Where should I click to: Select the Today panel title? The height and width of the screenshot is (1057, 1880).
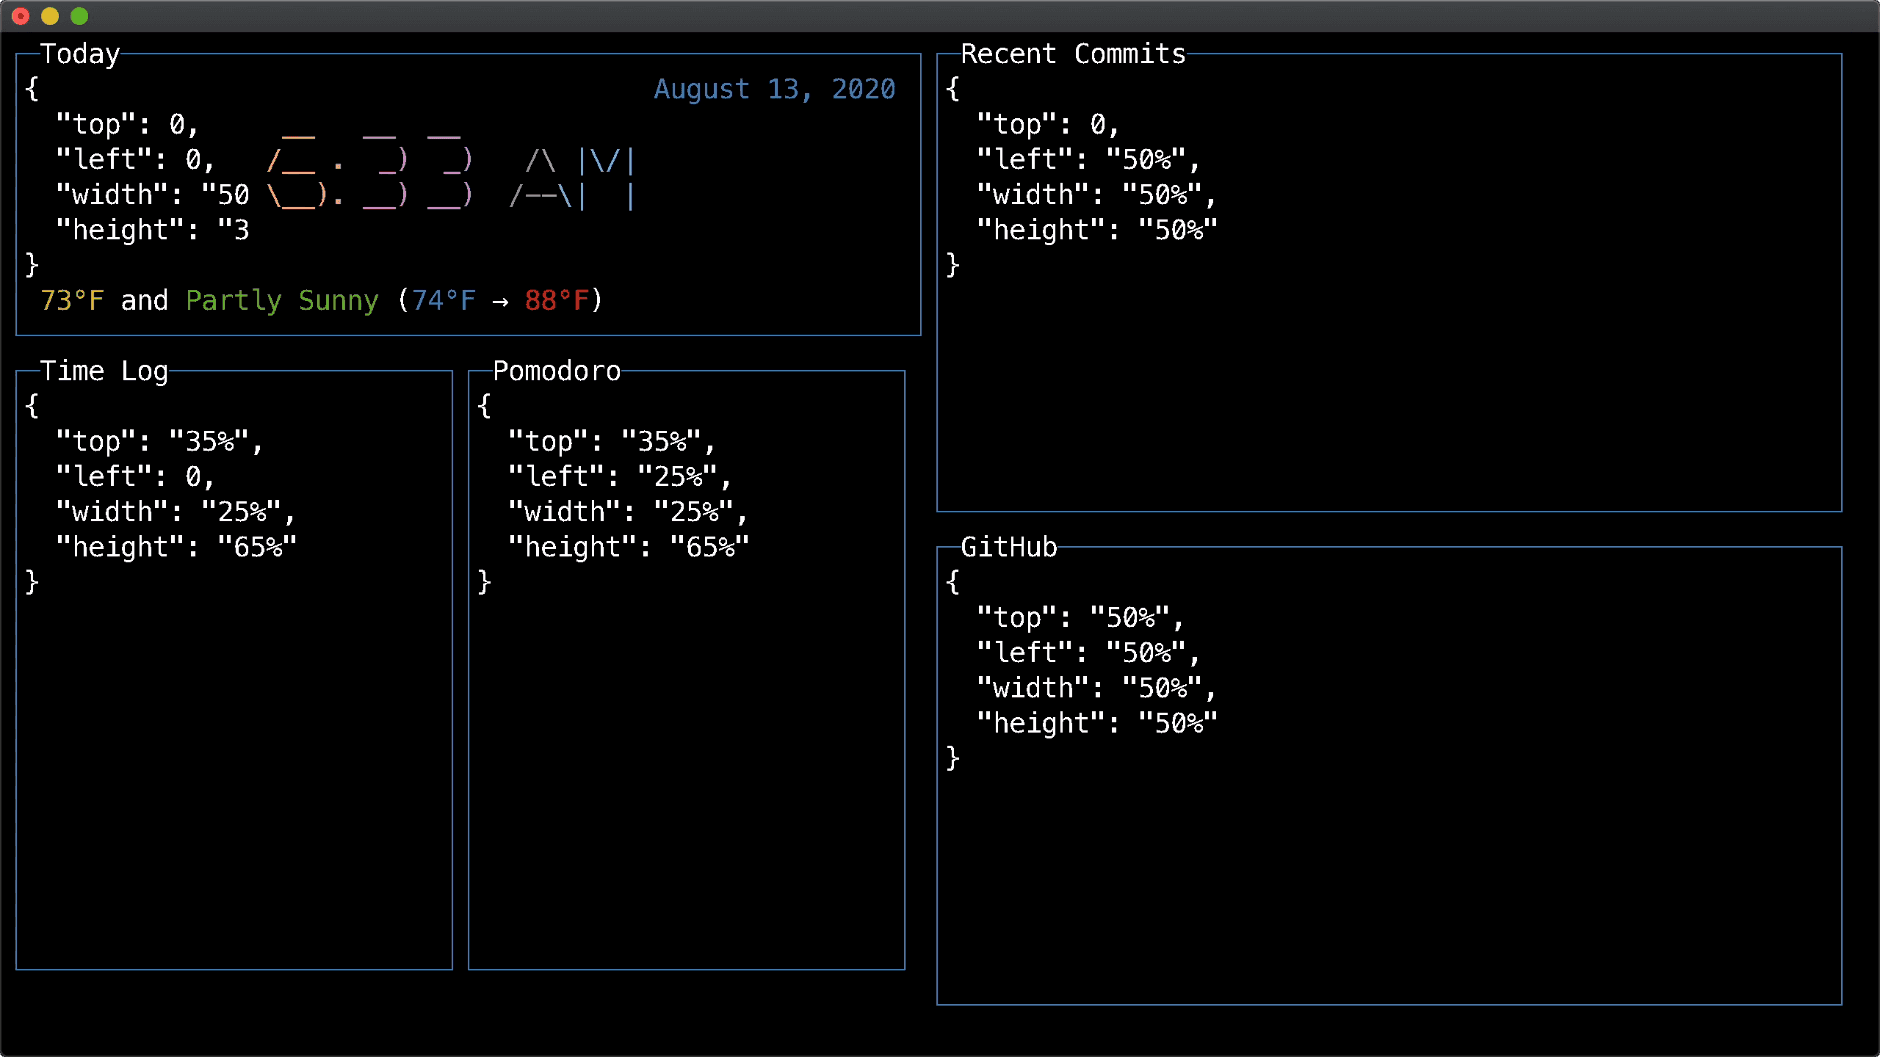coord(79,54)
